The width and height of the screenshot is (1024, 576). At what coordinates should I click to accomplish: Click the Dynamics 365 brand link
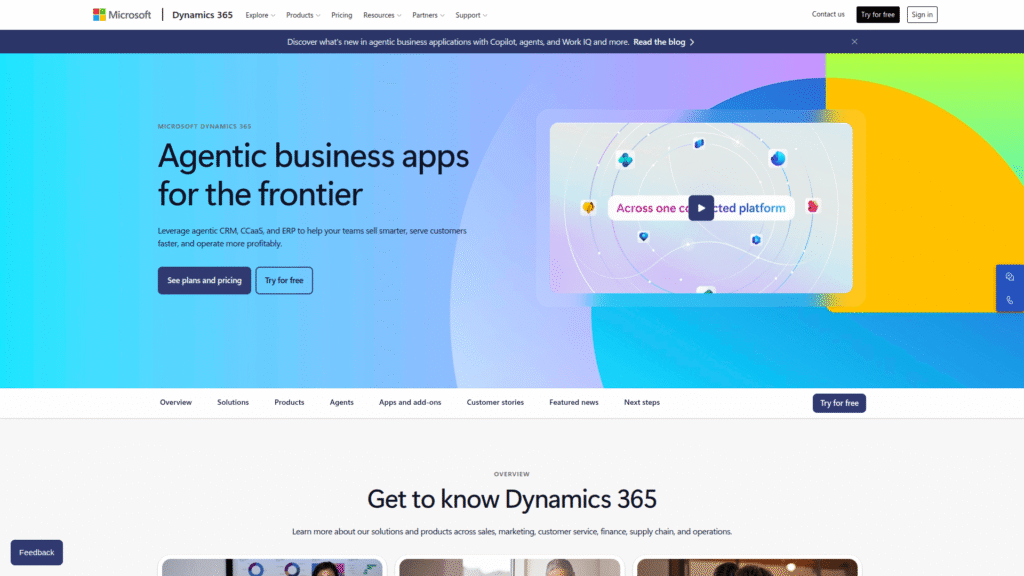click(202, 14)
